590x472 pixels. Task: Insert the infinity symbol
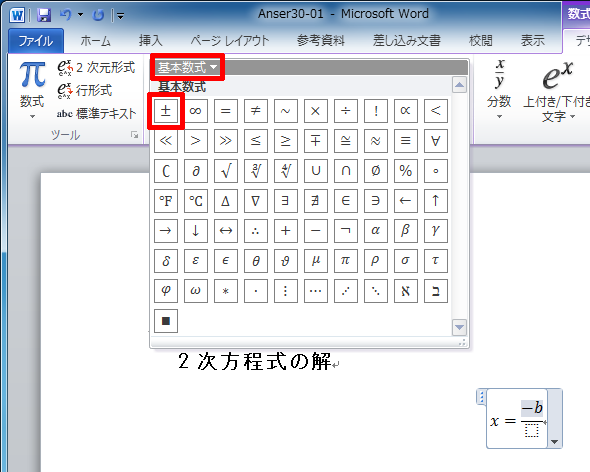[196, 111]
